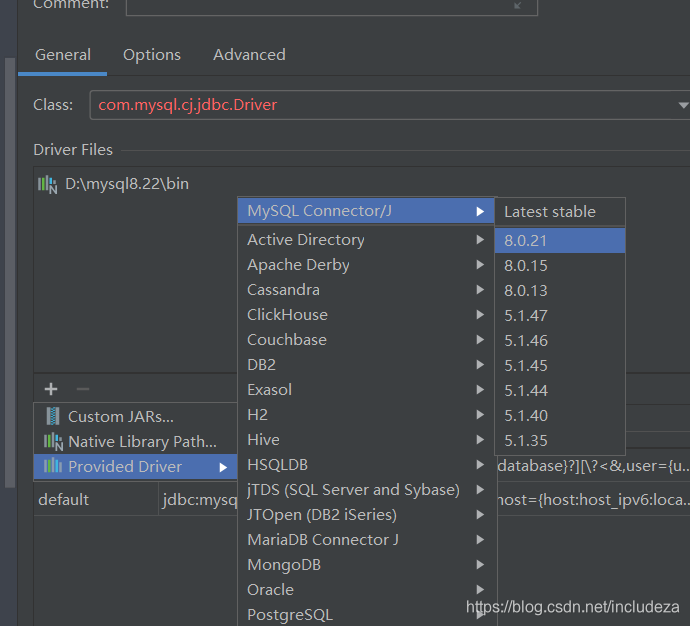This screenshot has width=690, height=626.
Task: Select Oracle driver entry
Action: pyautogui.click(x=367, y=590)
